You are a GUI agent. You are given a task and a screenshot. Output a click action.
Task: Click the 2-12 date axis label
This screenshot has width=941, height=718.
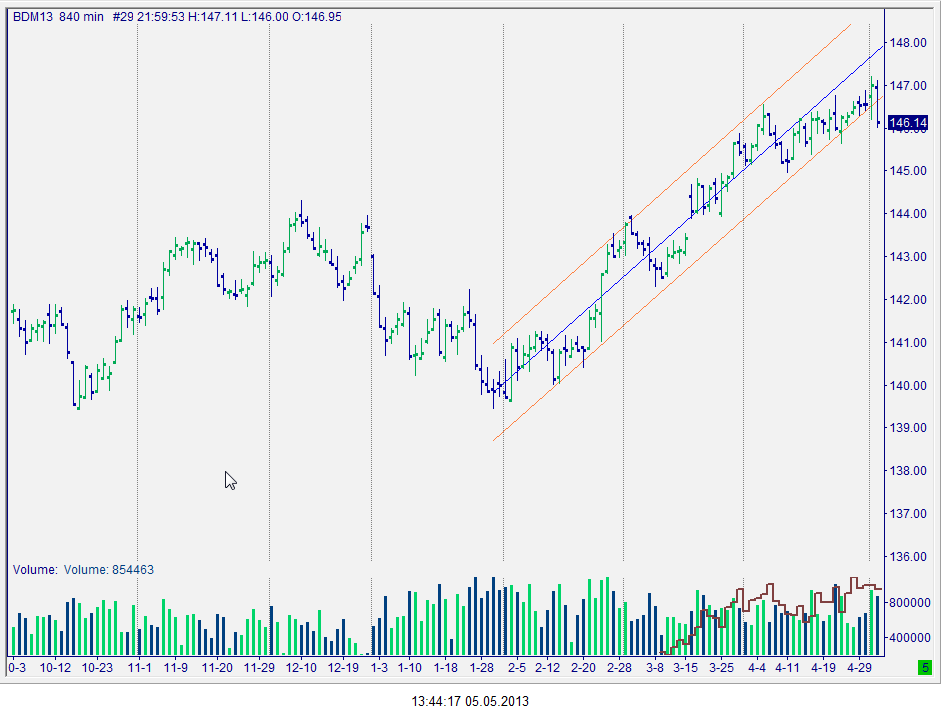pos(547,668)
